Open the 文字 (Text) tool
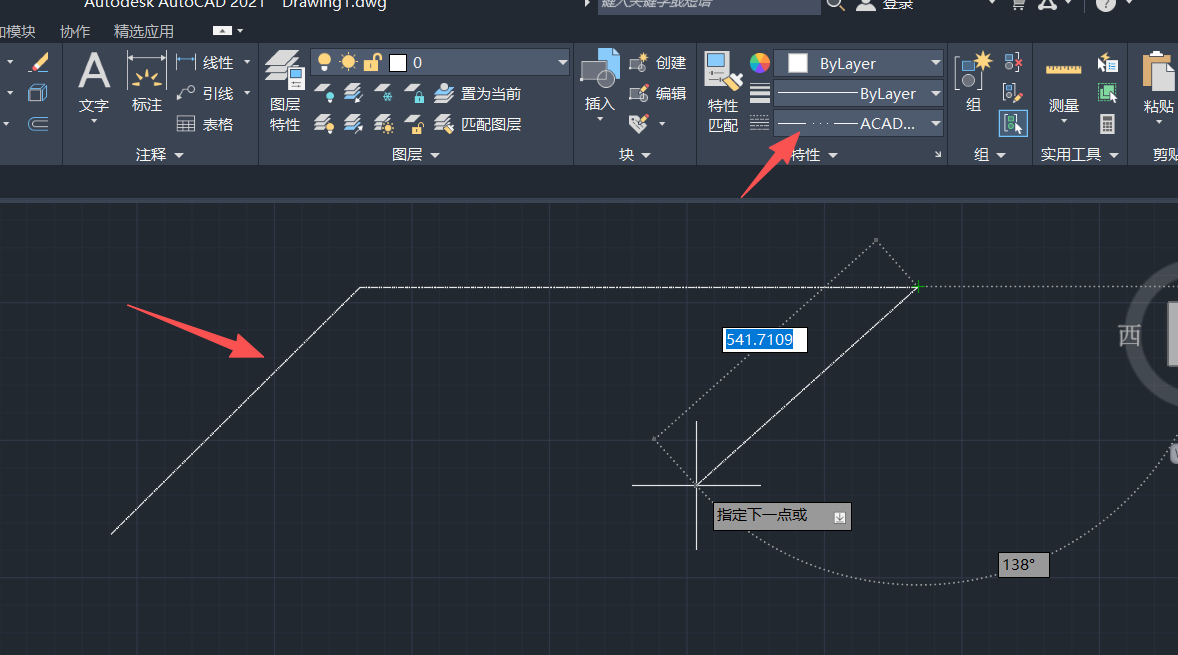Image resolution: width=1178 pixels, height=655 pixels. coord(94,85)
